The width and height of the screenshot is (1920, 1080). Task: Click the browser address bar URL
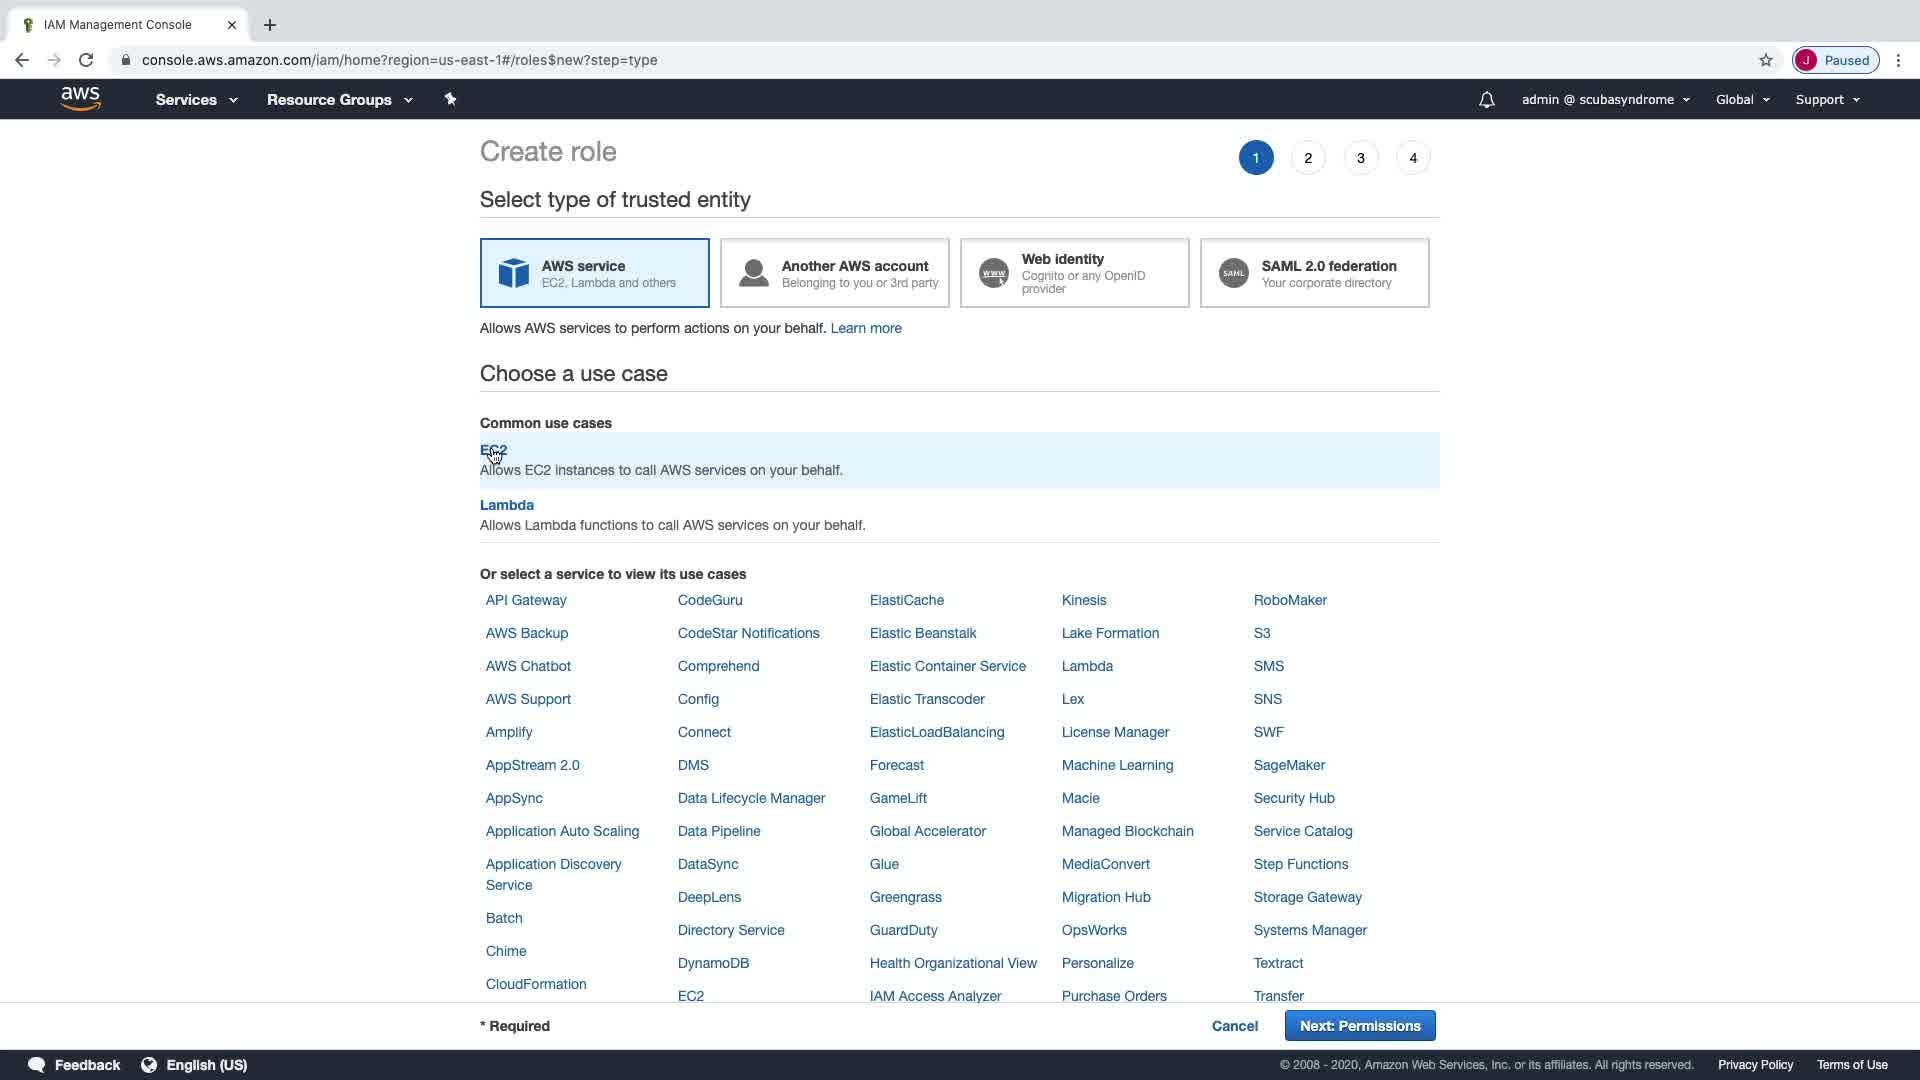coord(399,60)
